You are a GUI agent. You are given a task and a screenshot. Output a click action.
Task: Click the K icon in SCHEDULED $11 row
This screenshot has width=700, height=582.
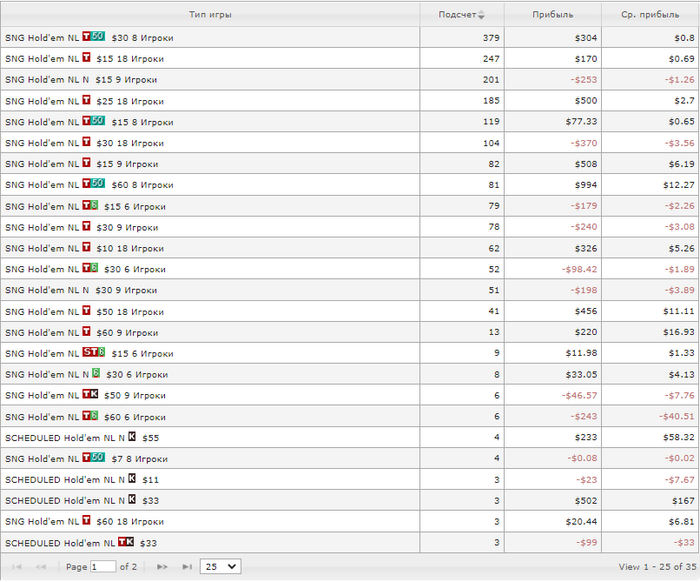pos(132,478)
